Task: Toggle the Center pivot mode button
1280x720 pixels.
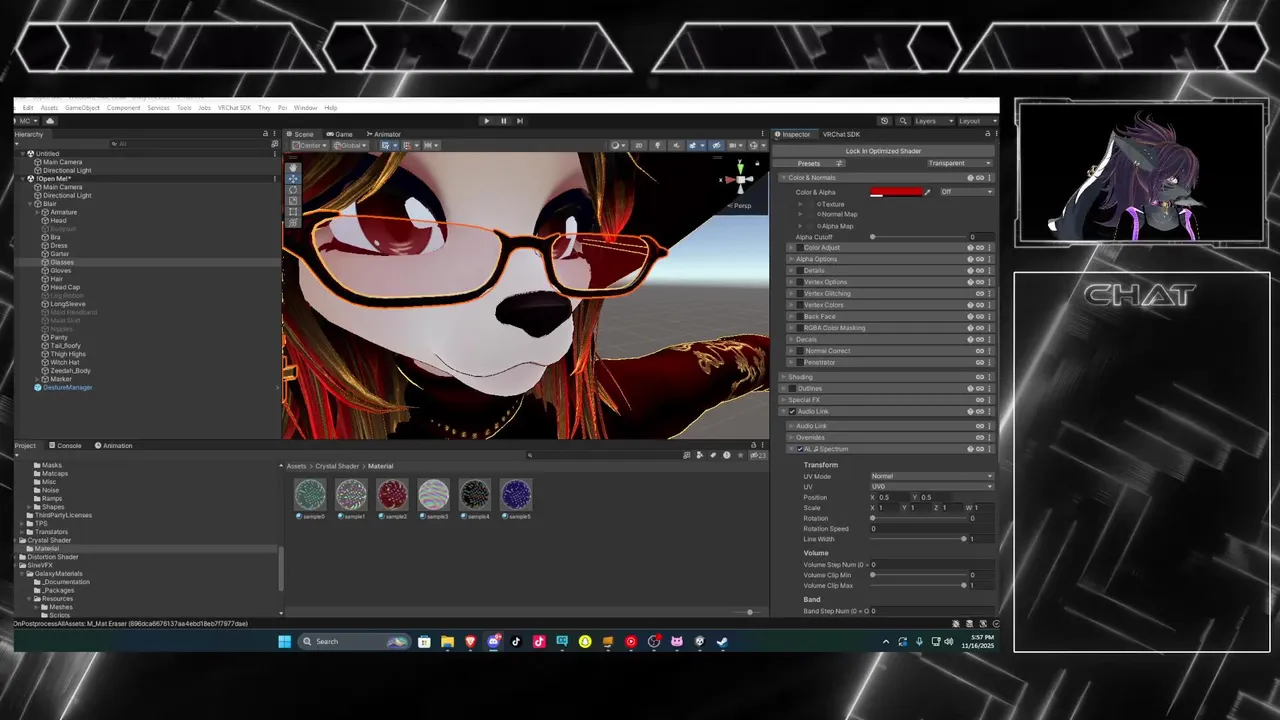Action: coord(309,146)
